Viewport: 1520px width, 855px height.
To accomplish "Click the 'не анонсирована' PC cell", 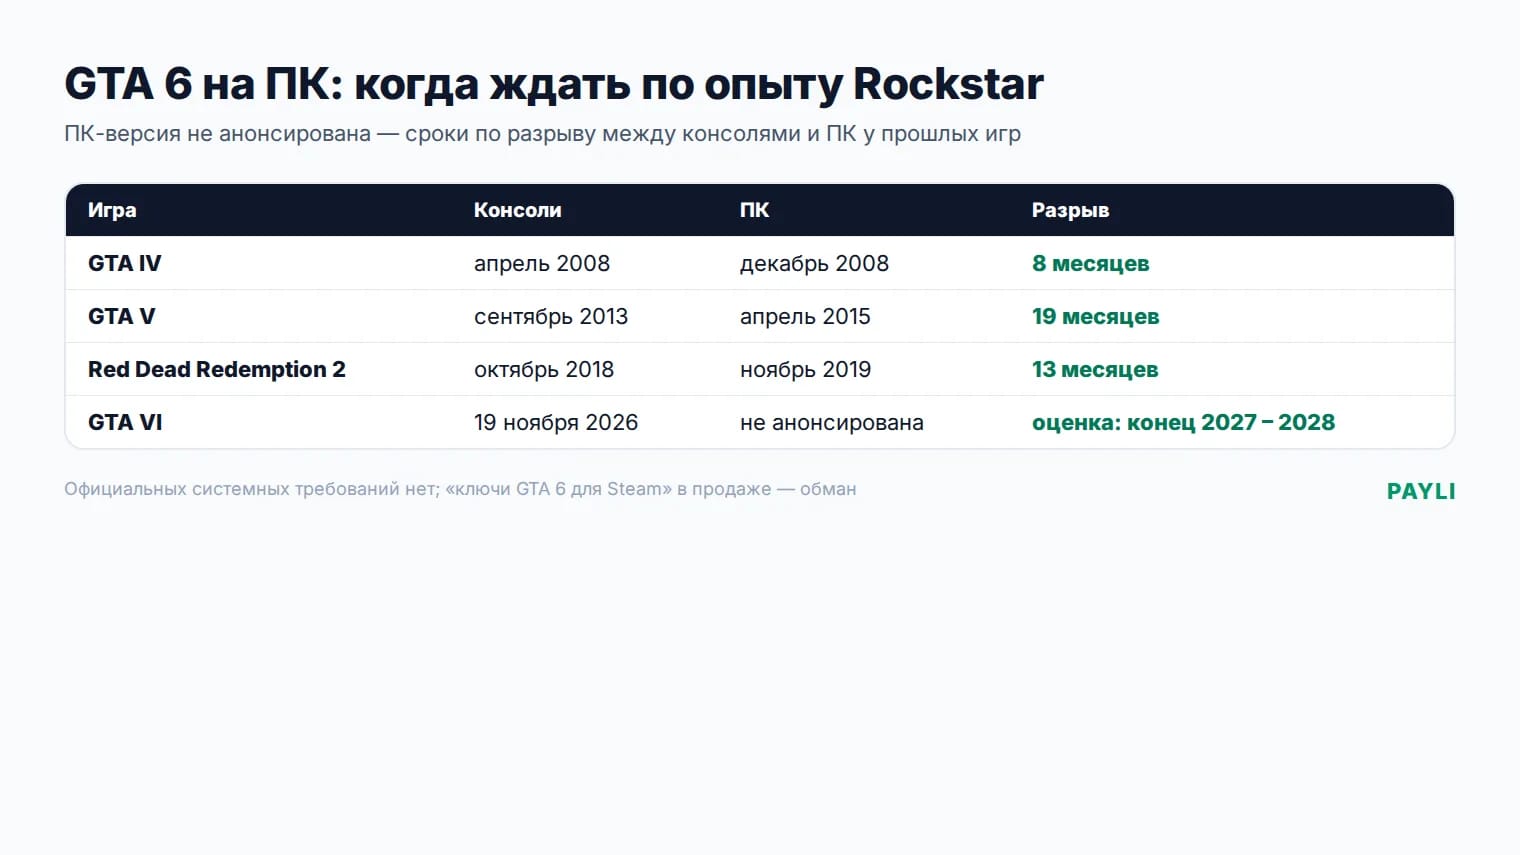I will click(832, 423).
